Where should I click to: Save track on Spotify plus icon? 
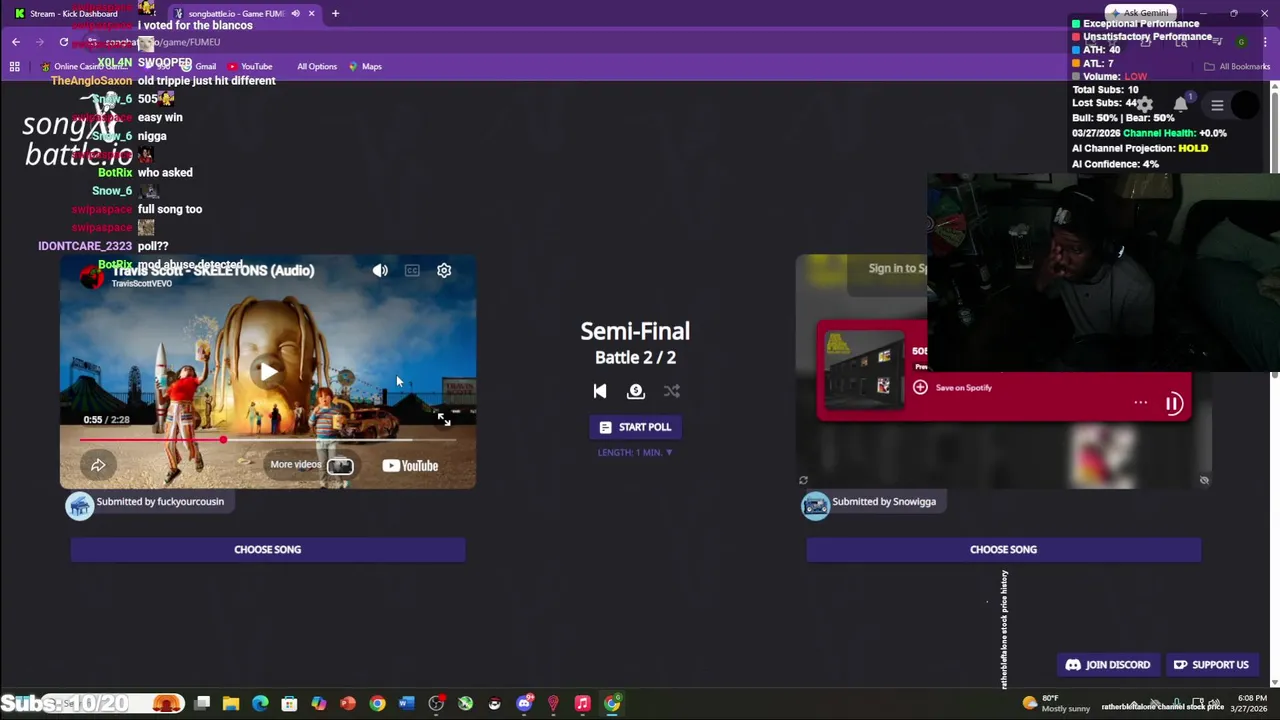pos(920,387)
